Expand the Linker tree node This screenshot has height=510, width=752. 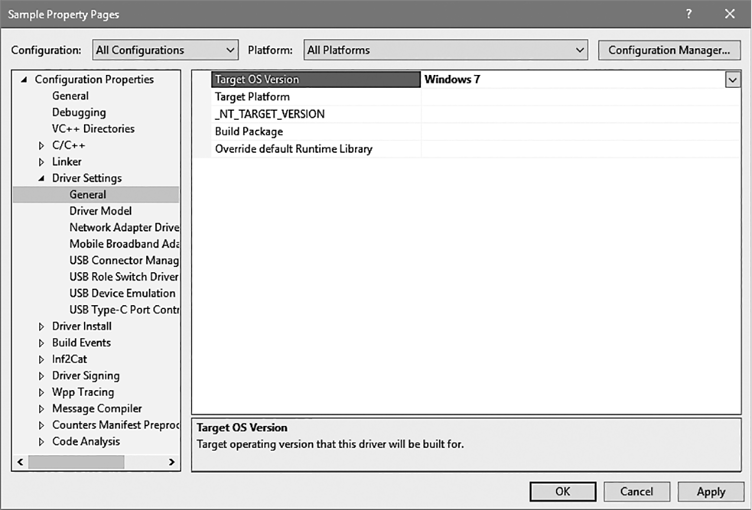pos(41,162)
